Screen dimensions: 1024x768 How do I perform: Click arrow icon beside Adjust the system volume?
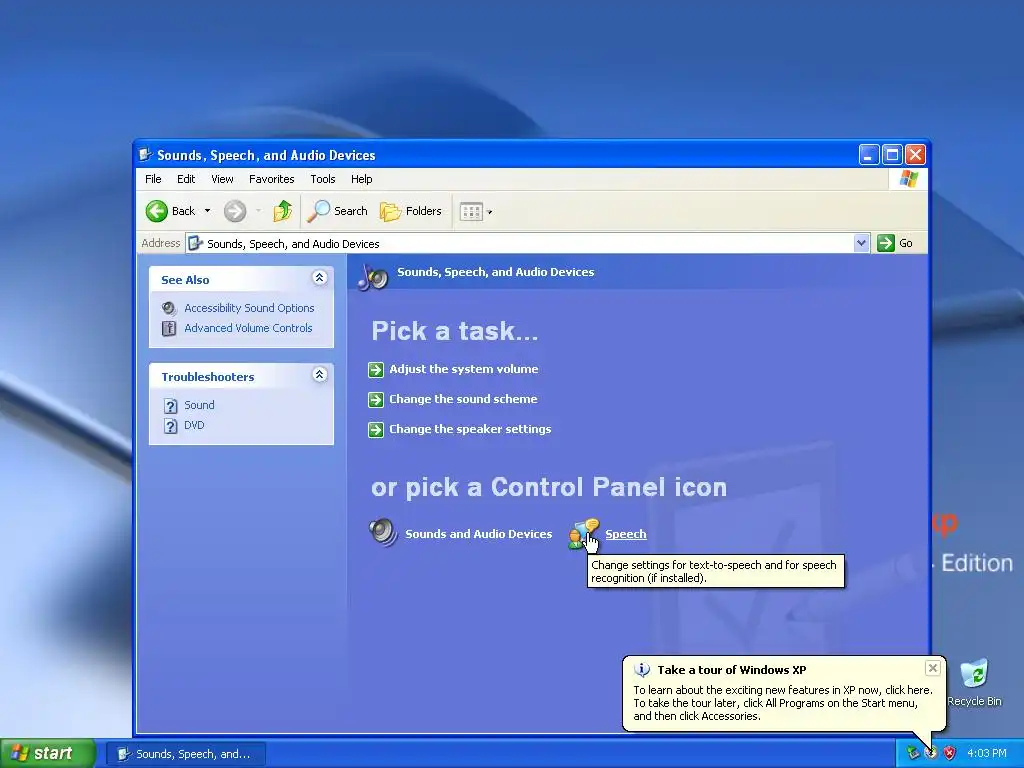click(x=376, y=370)
